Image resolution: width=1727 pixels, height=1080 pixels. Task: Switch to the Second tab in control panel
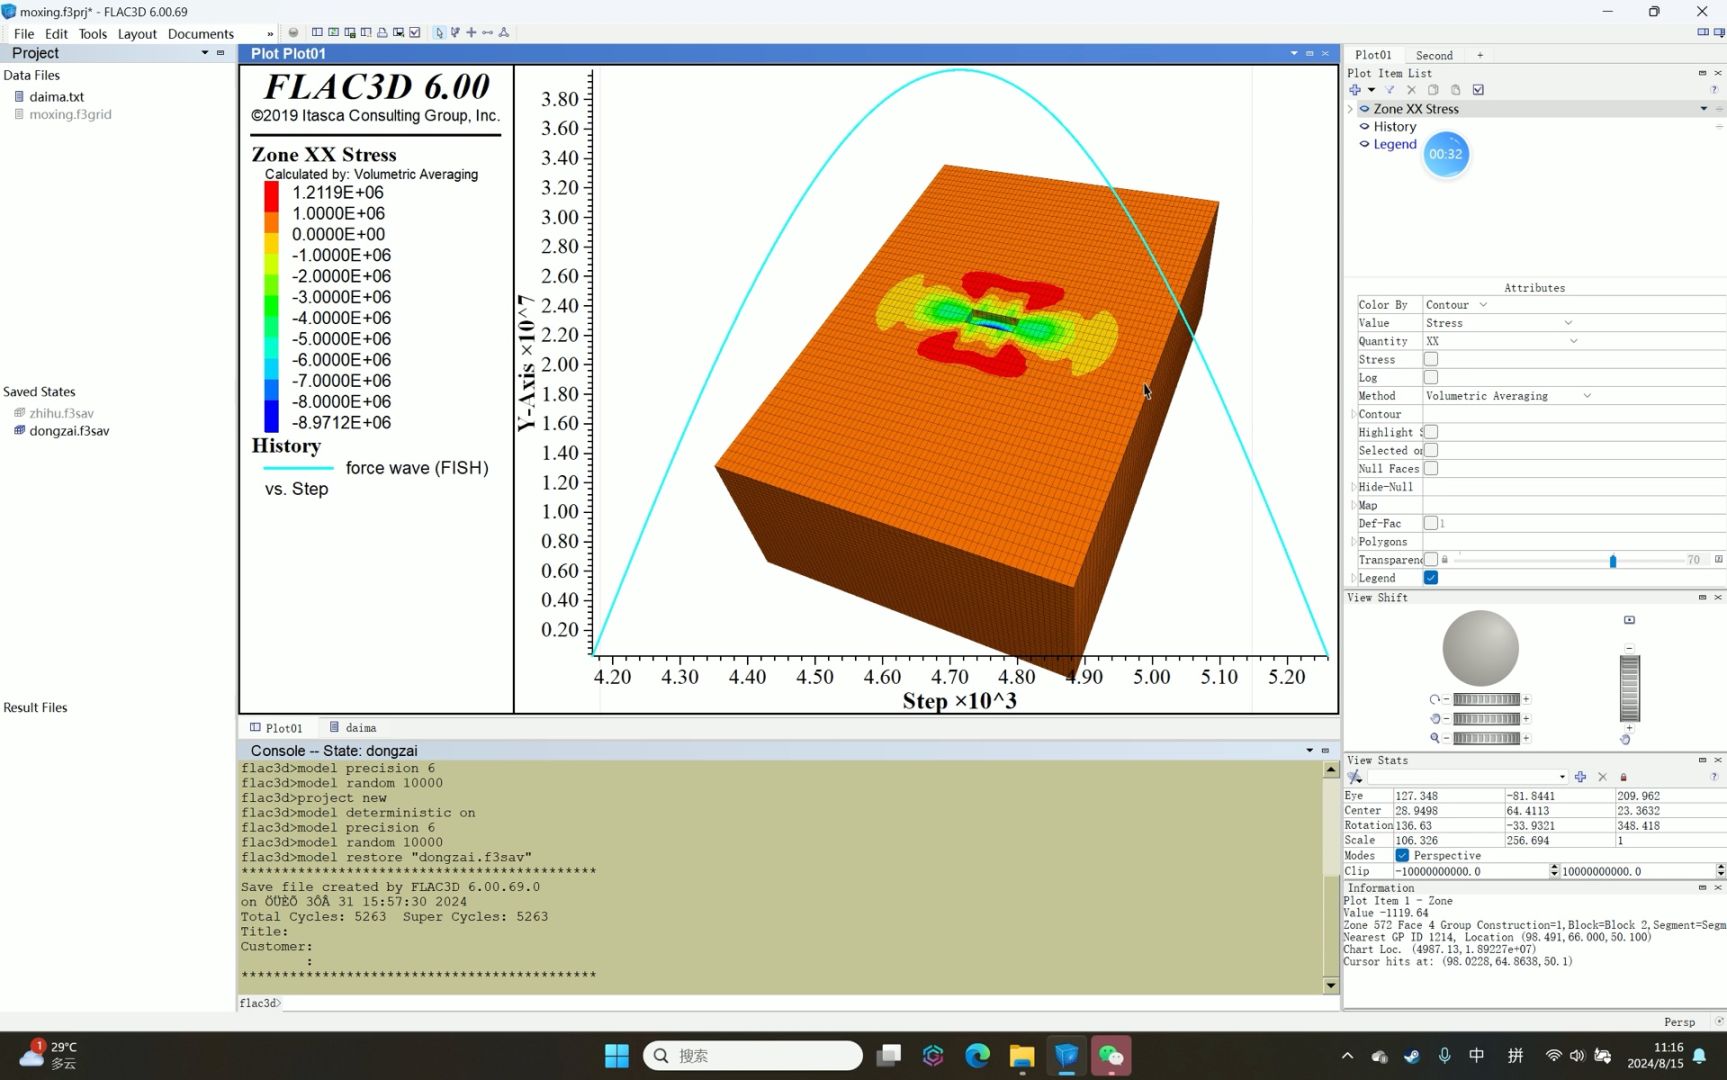point(1434,55)
